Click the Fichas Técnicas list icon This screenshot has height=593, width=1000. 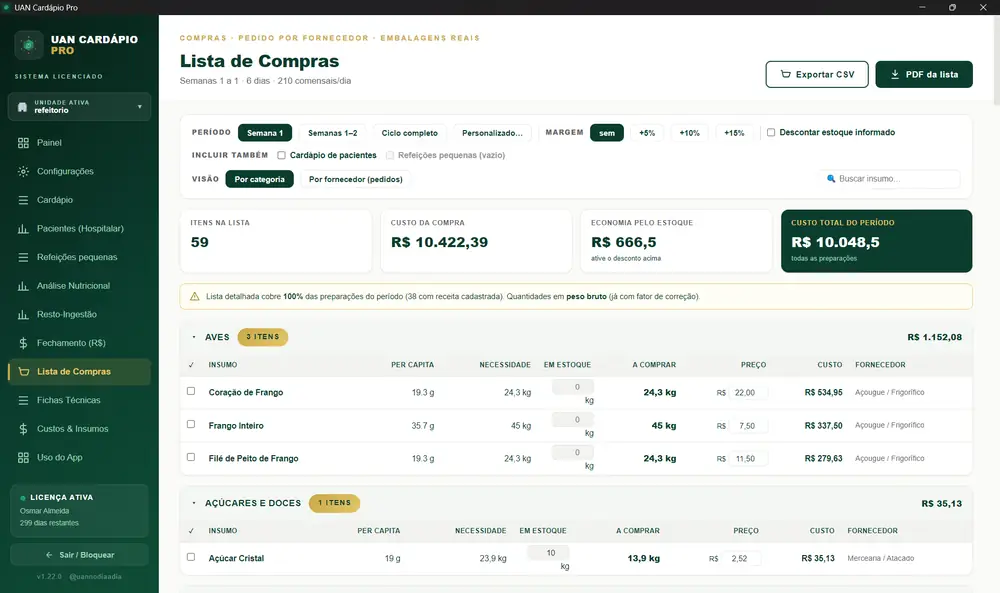(x=24, y=400)
